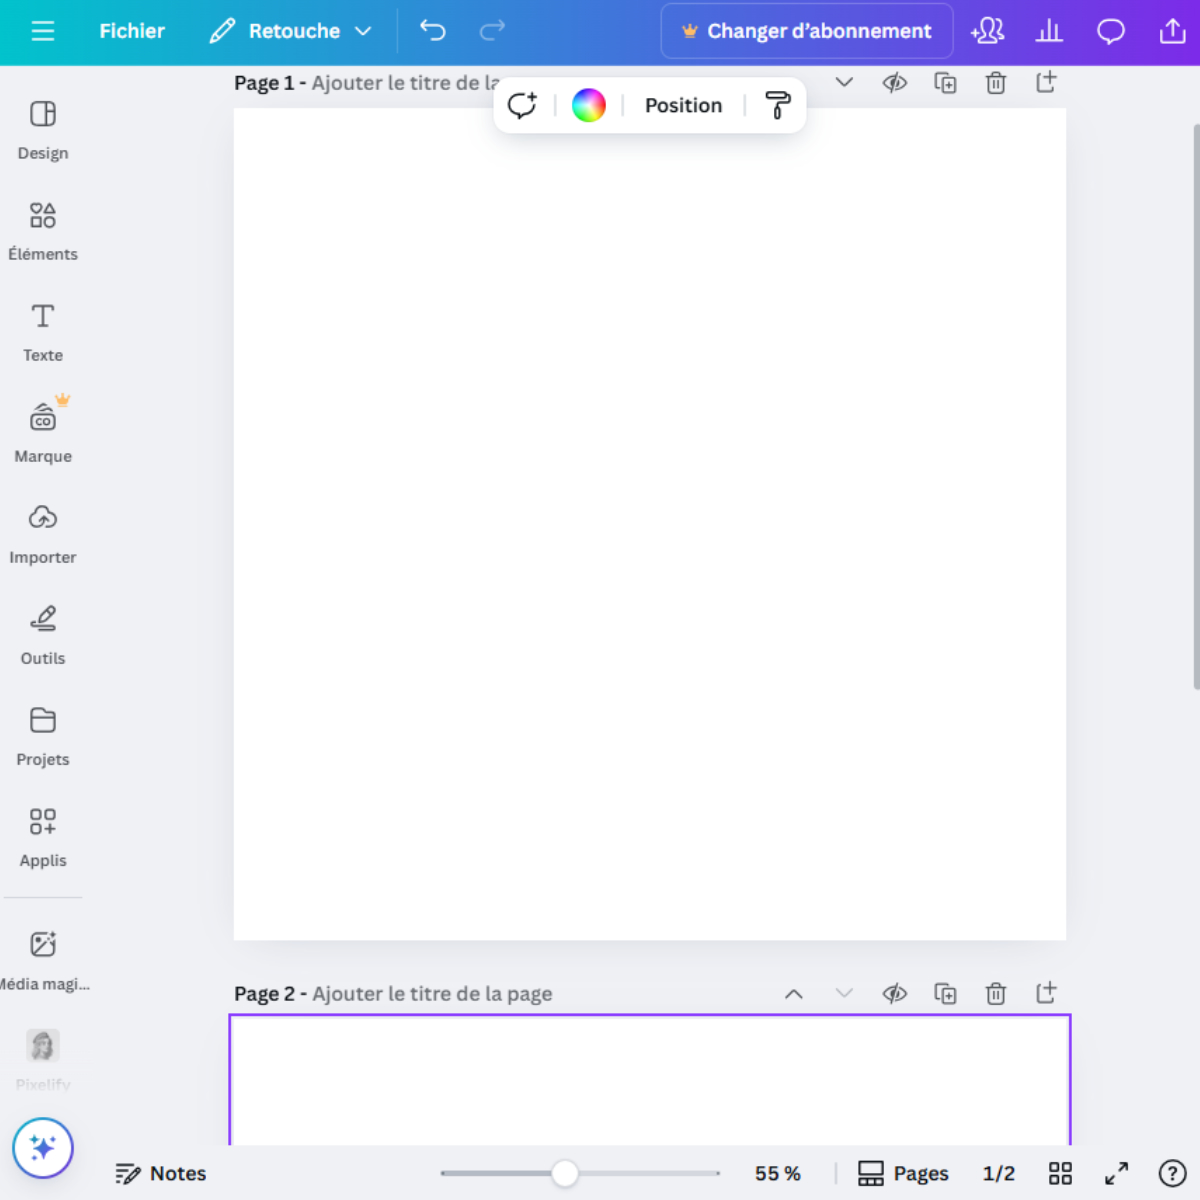Delete Page 1 with trash icon
Image resolution: width=1200 pixels, height=1200 pixels.
click(996, 82)
